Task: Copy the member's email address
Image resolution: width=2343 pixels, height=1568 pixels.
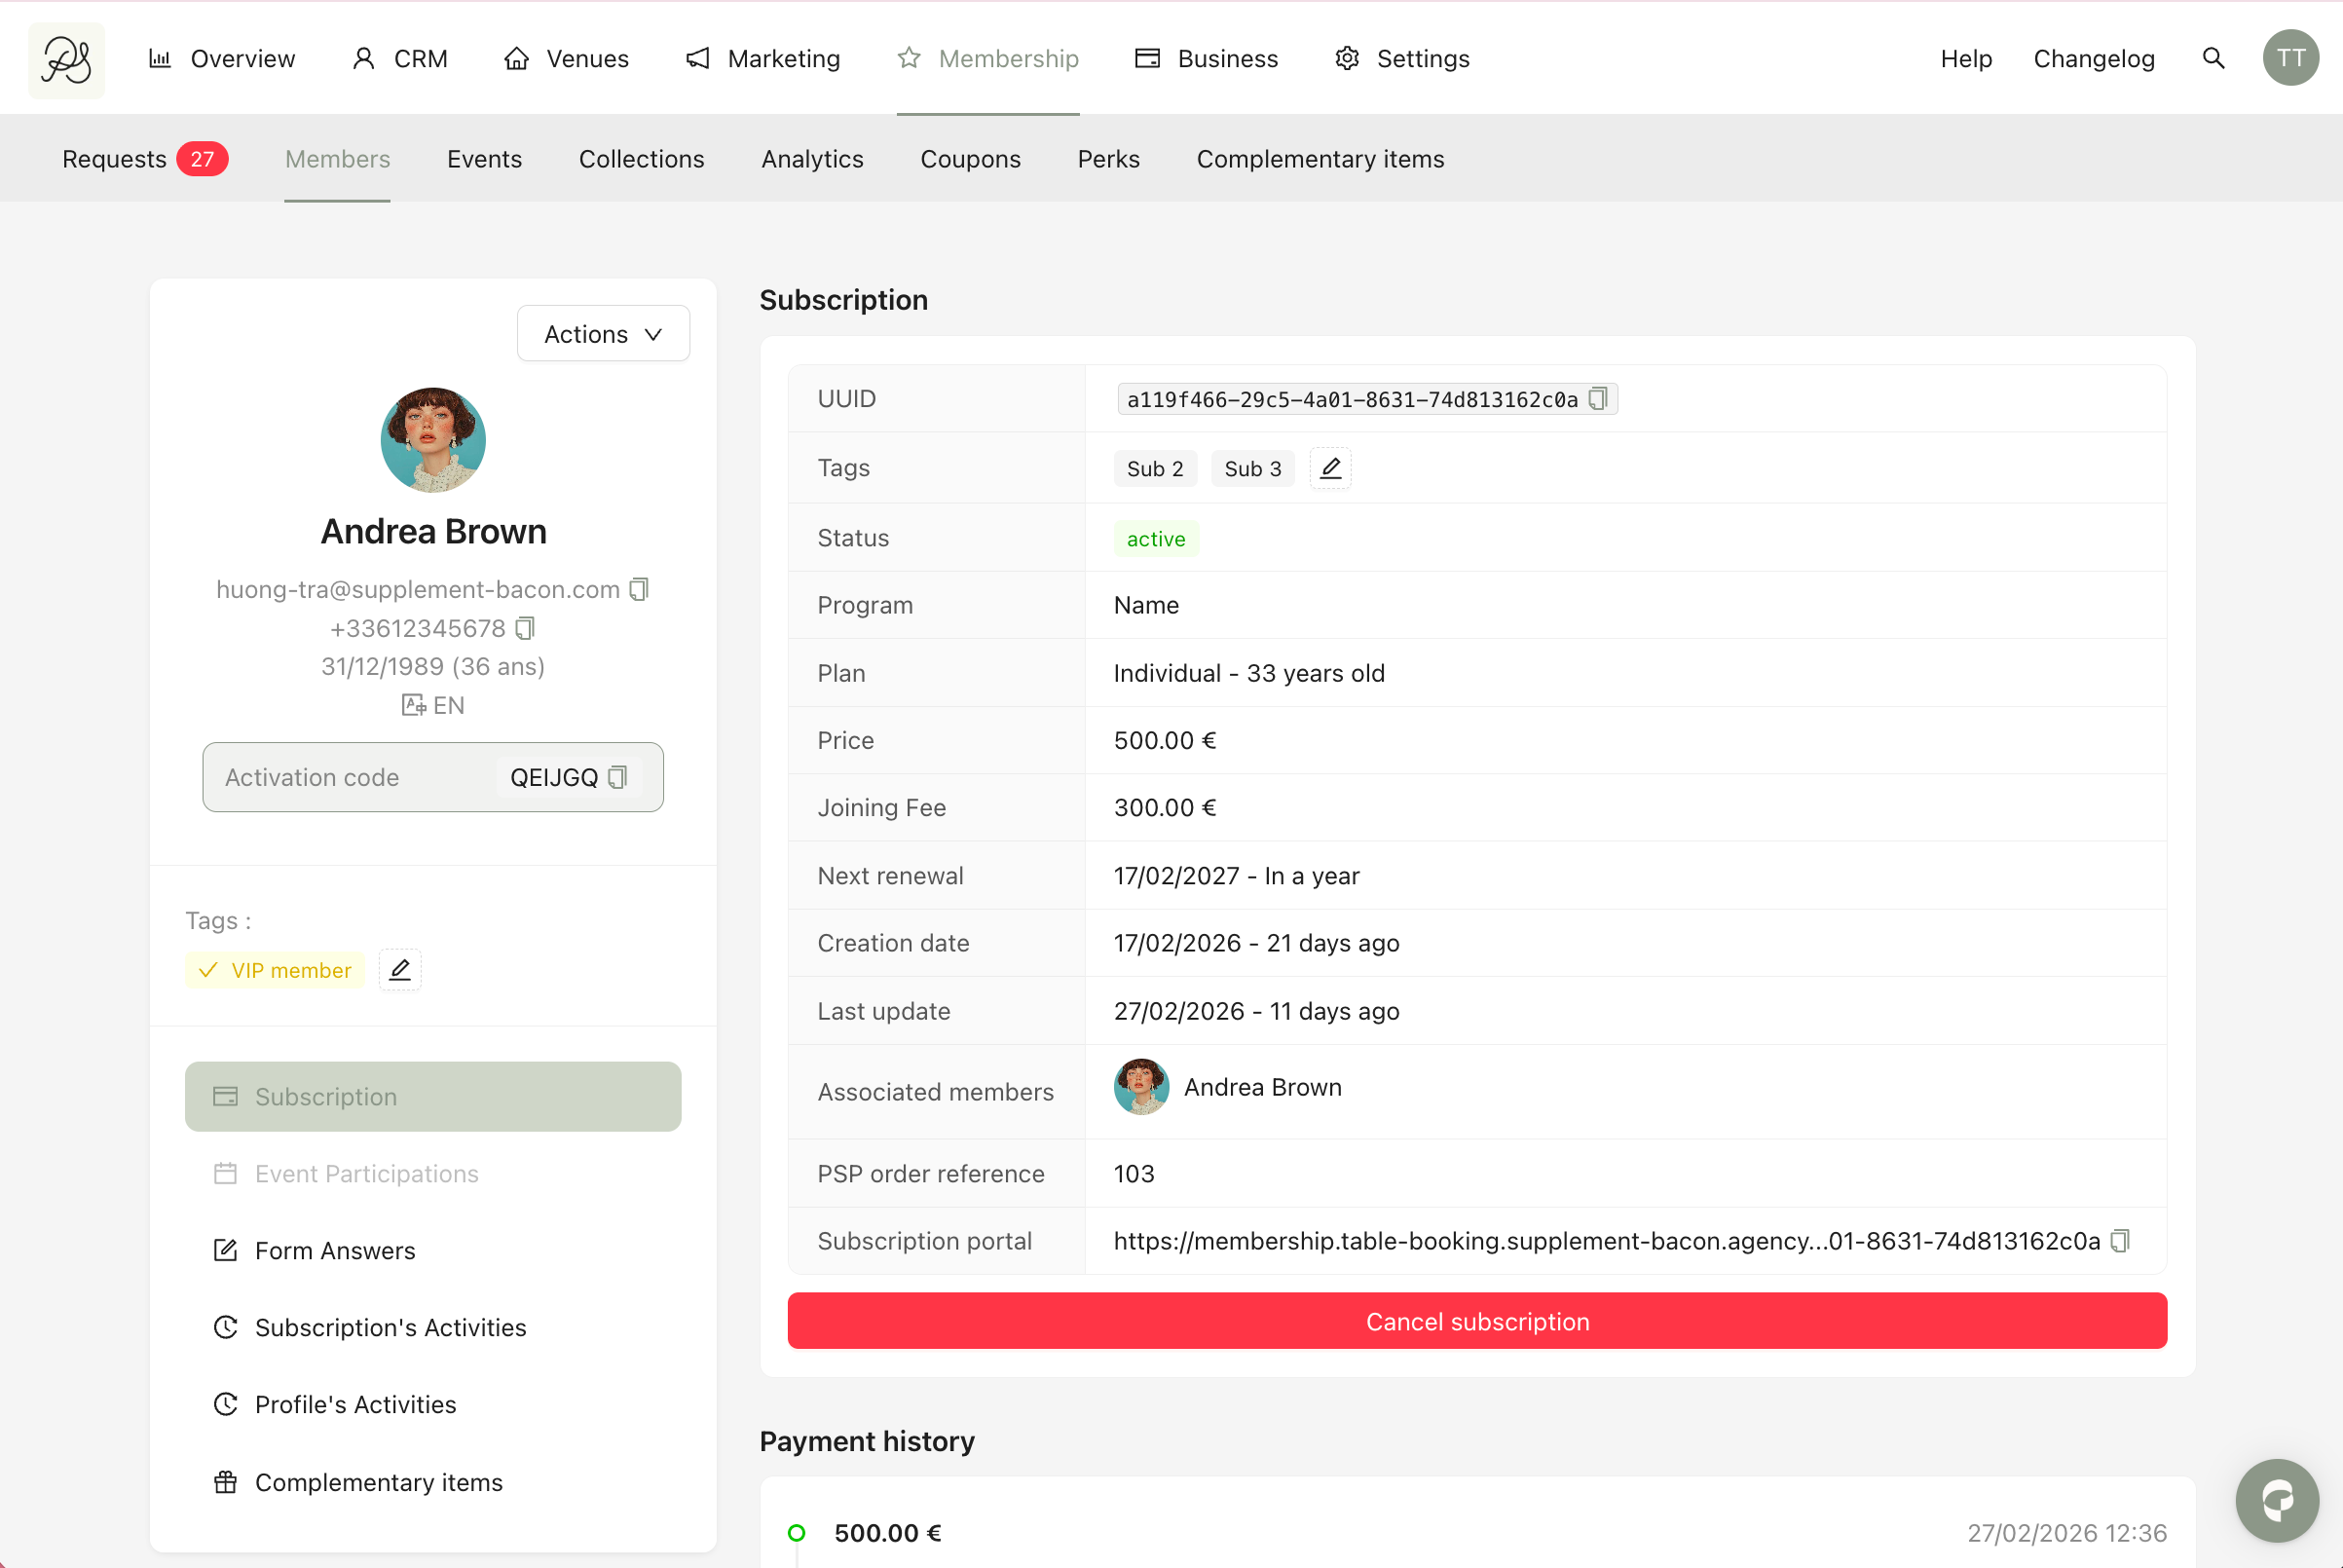Action: click(639, 590)
